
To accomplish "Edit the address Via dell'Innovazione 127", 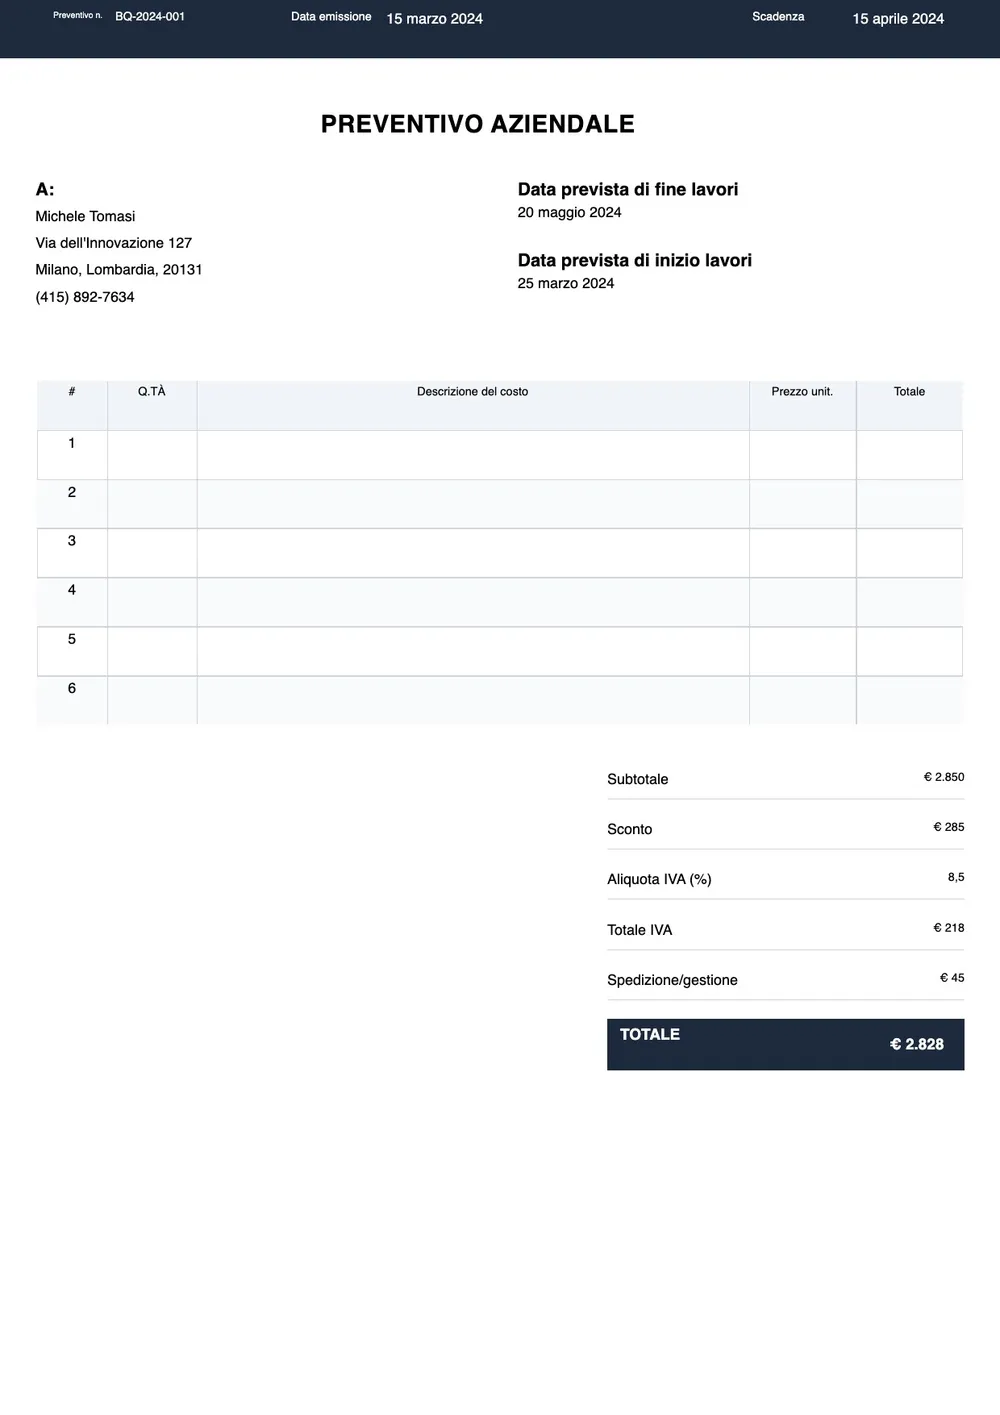I will coord(114,243).
